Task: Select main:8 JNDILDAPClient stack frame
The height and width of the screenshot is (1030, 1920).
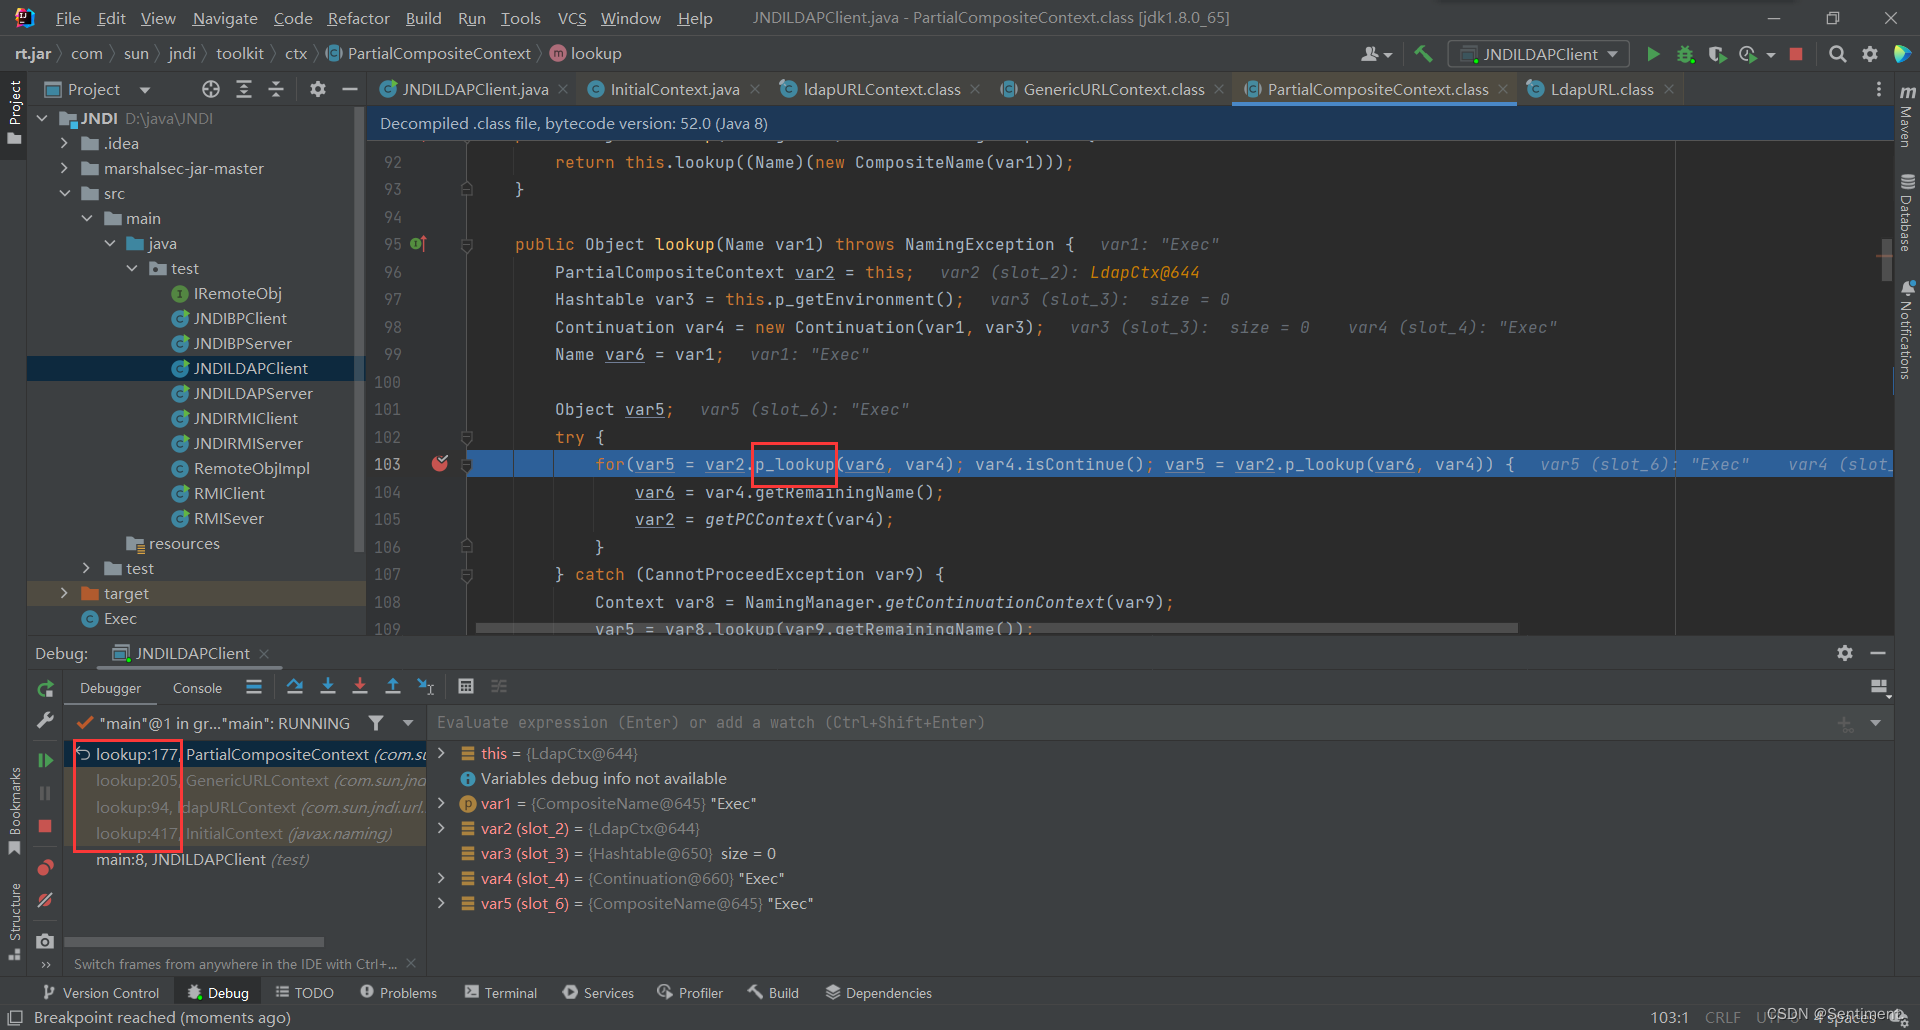Action: coord(245,859)
